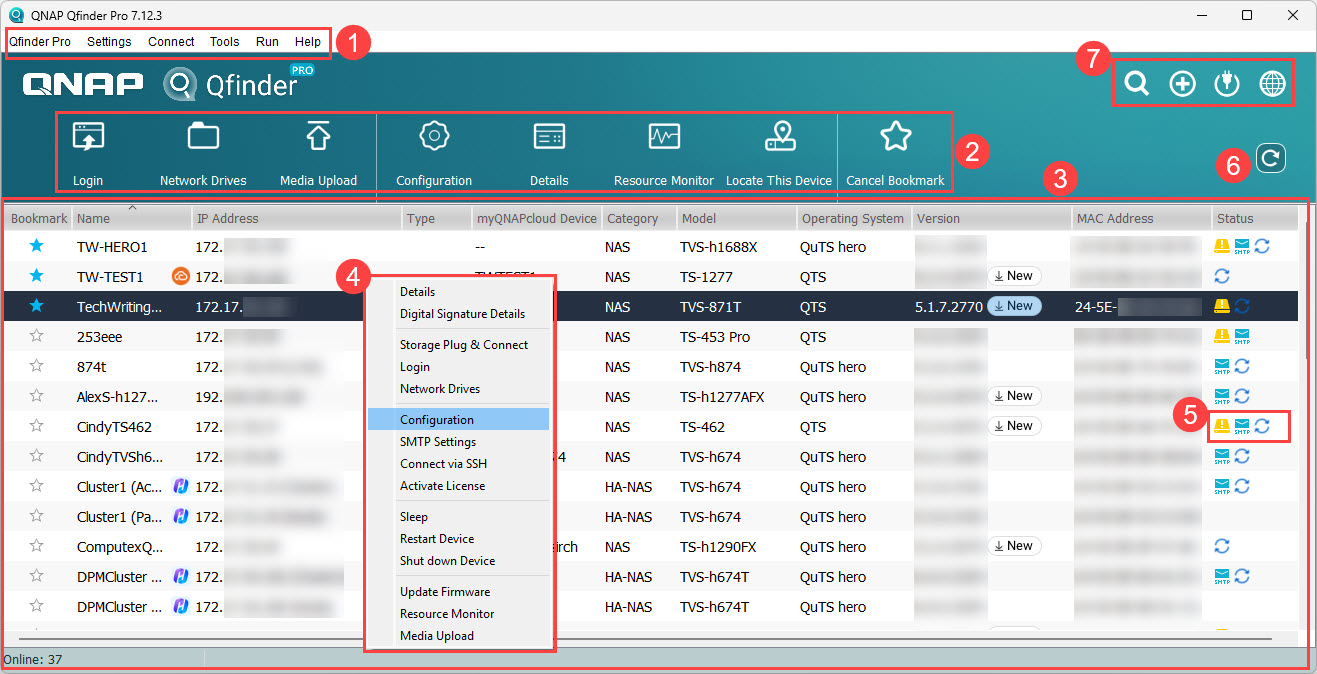Click the refresh device list button

(x=1270, y=158)
